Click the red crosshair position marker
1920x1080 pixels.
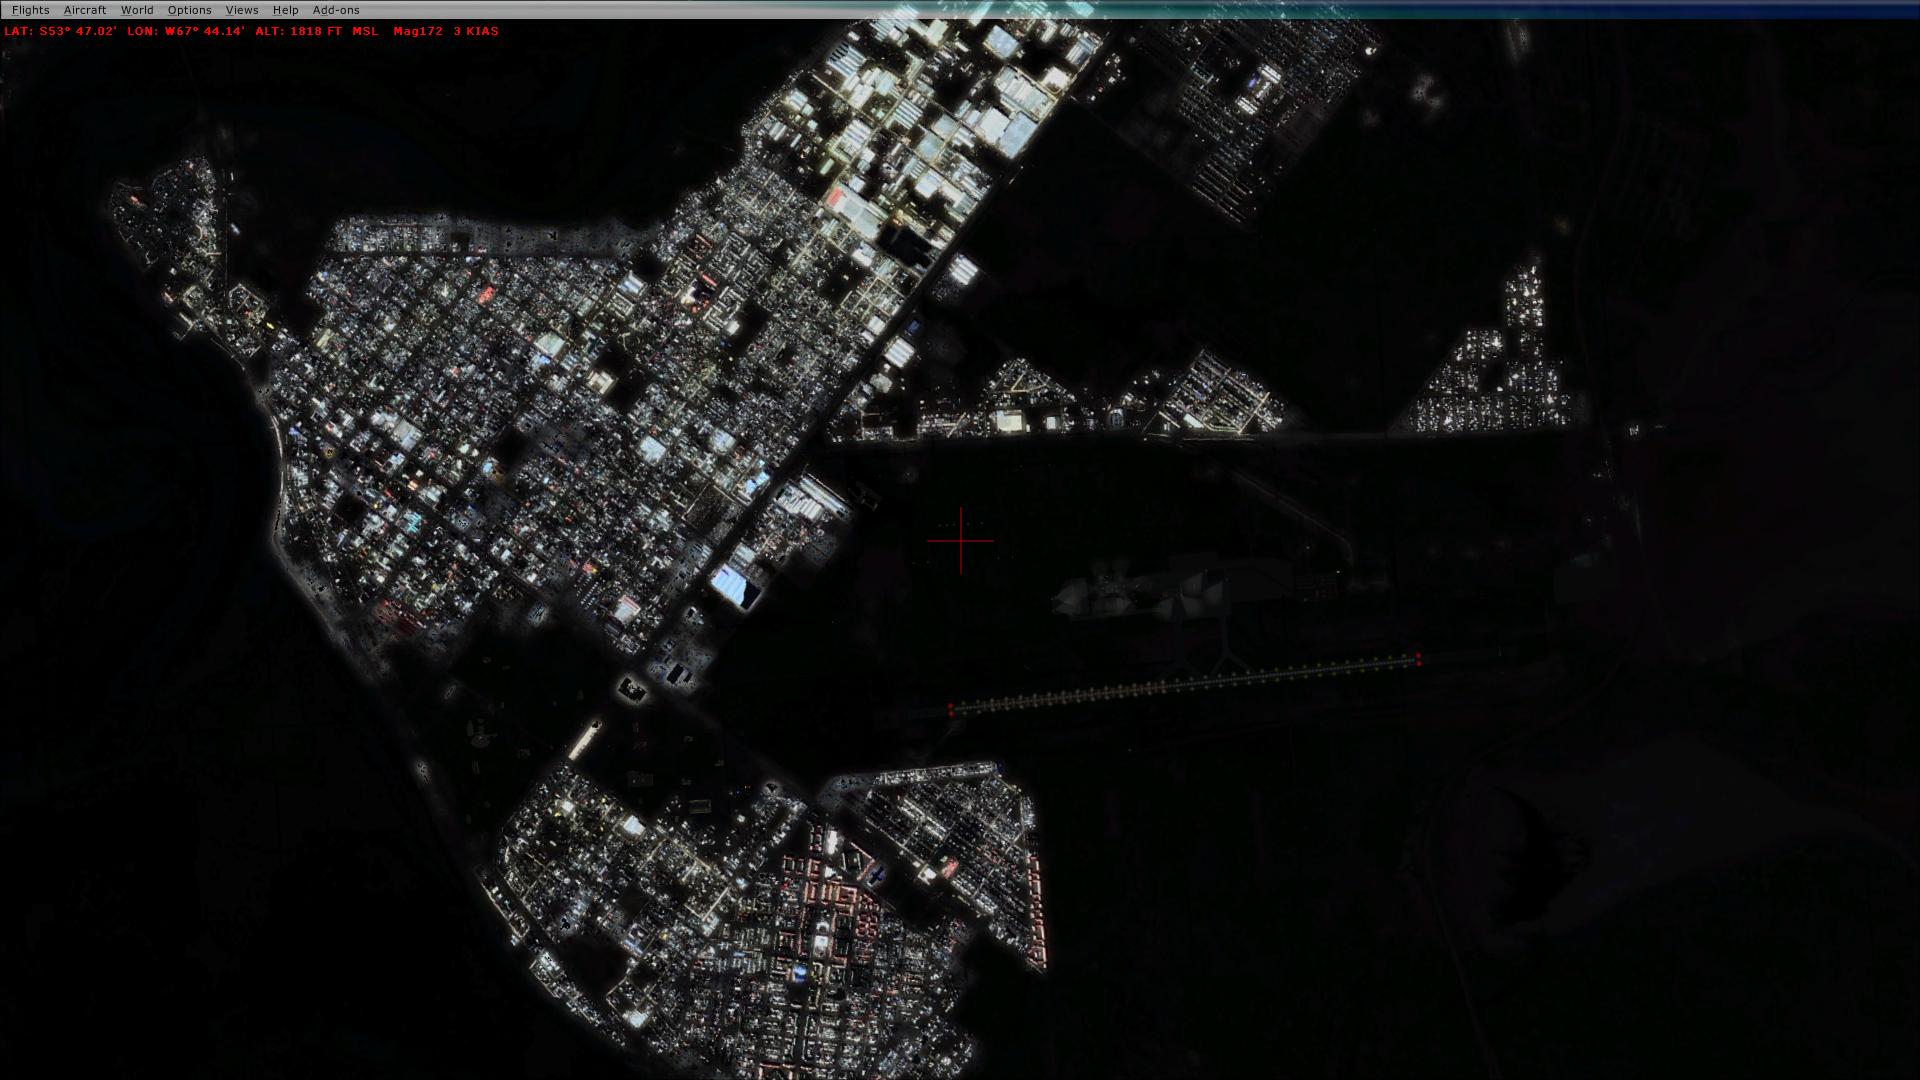pos(961,541)
